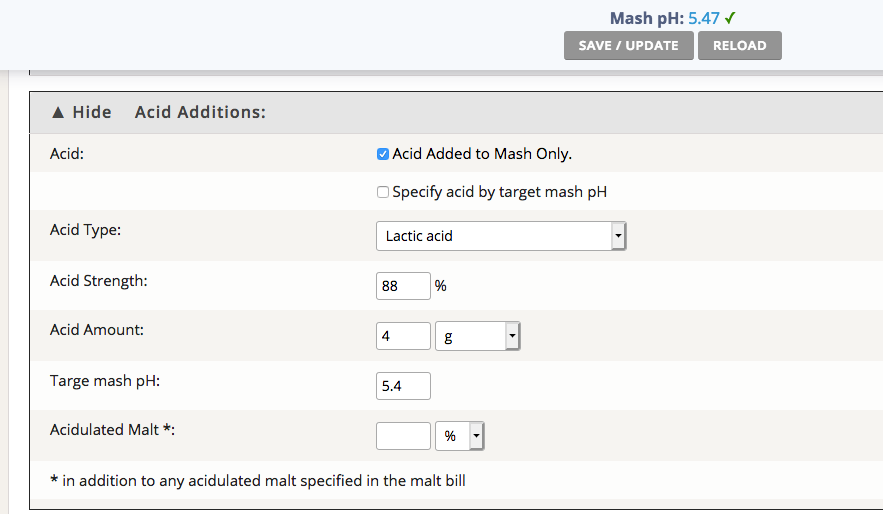Image resolution: width=883 pixels, height=514 pixels.
Task: Click the green mash pH checkmark icon
Action: coord(731,18)
